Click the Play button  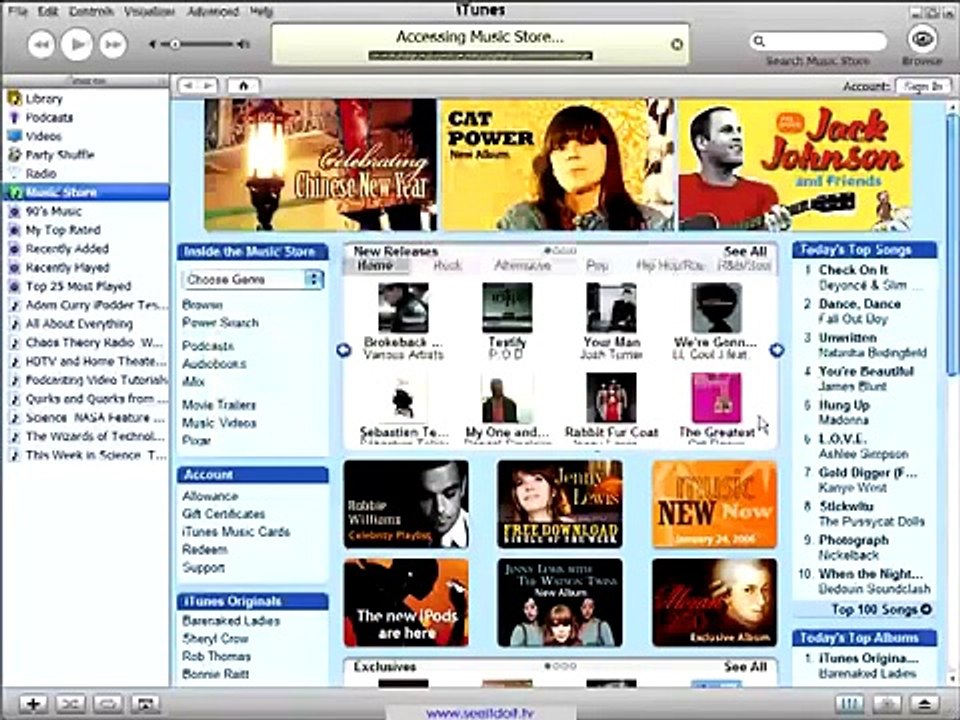click(77, 44)
